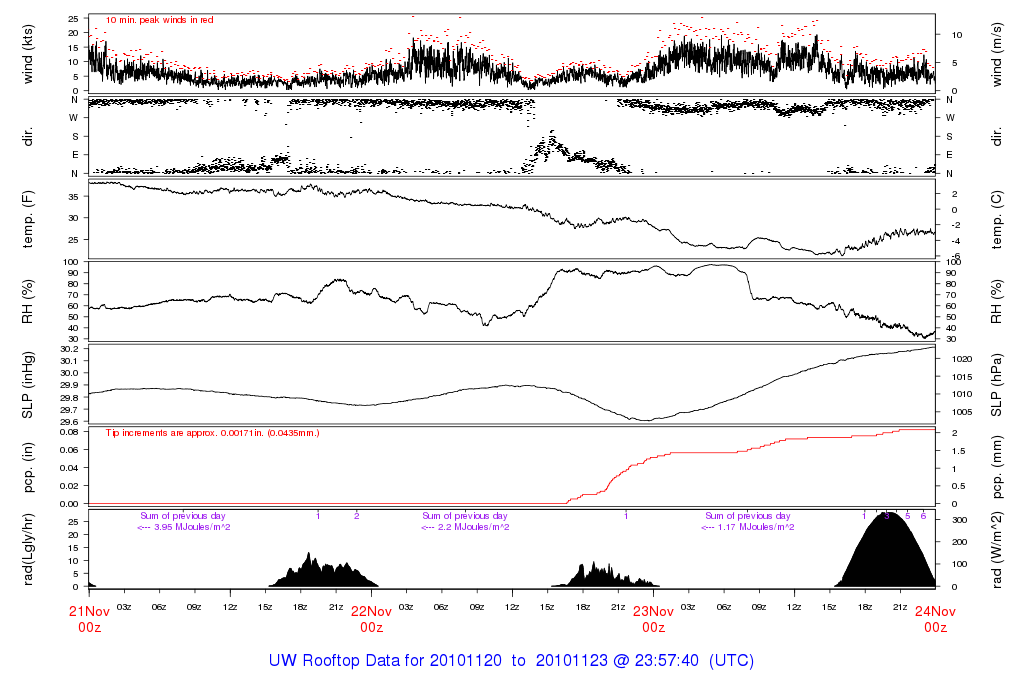The width and height of the screenshot is (1024, 700).
Task: Click the '3.95 MJoules/m^2' radiation sum
Action: 191,527
